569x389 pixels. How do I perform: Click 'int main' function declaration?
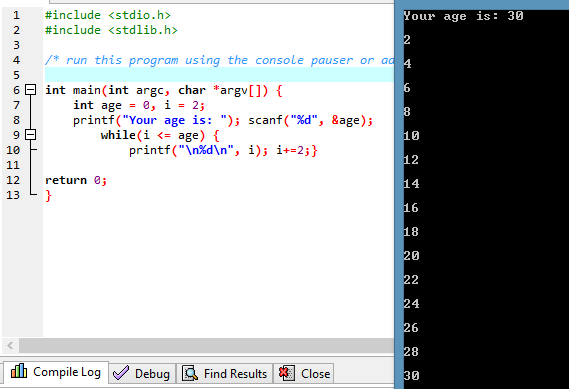(x=164, y=90)
